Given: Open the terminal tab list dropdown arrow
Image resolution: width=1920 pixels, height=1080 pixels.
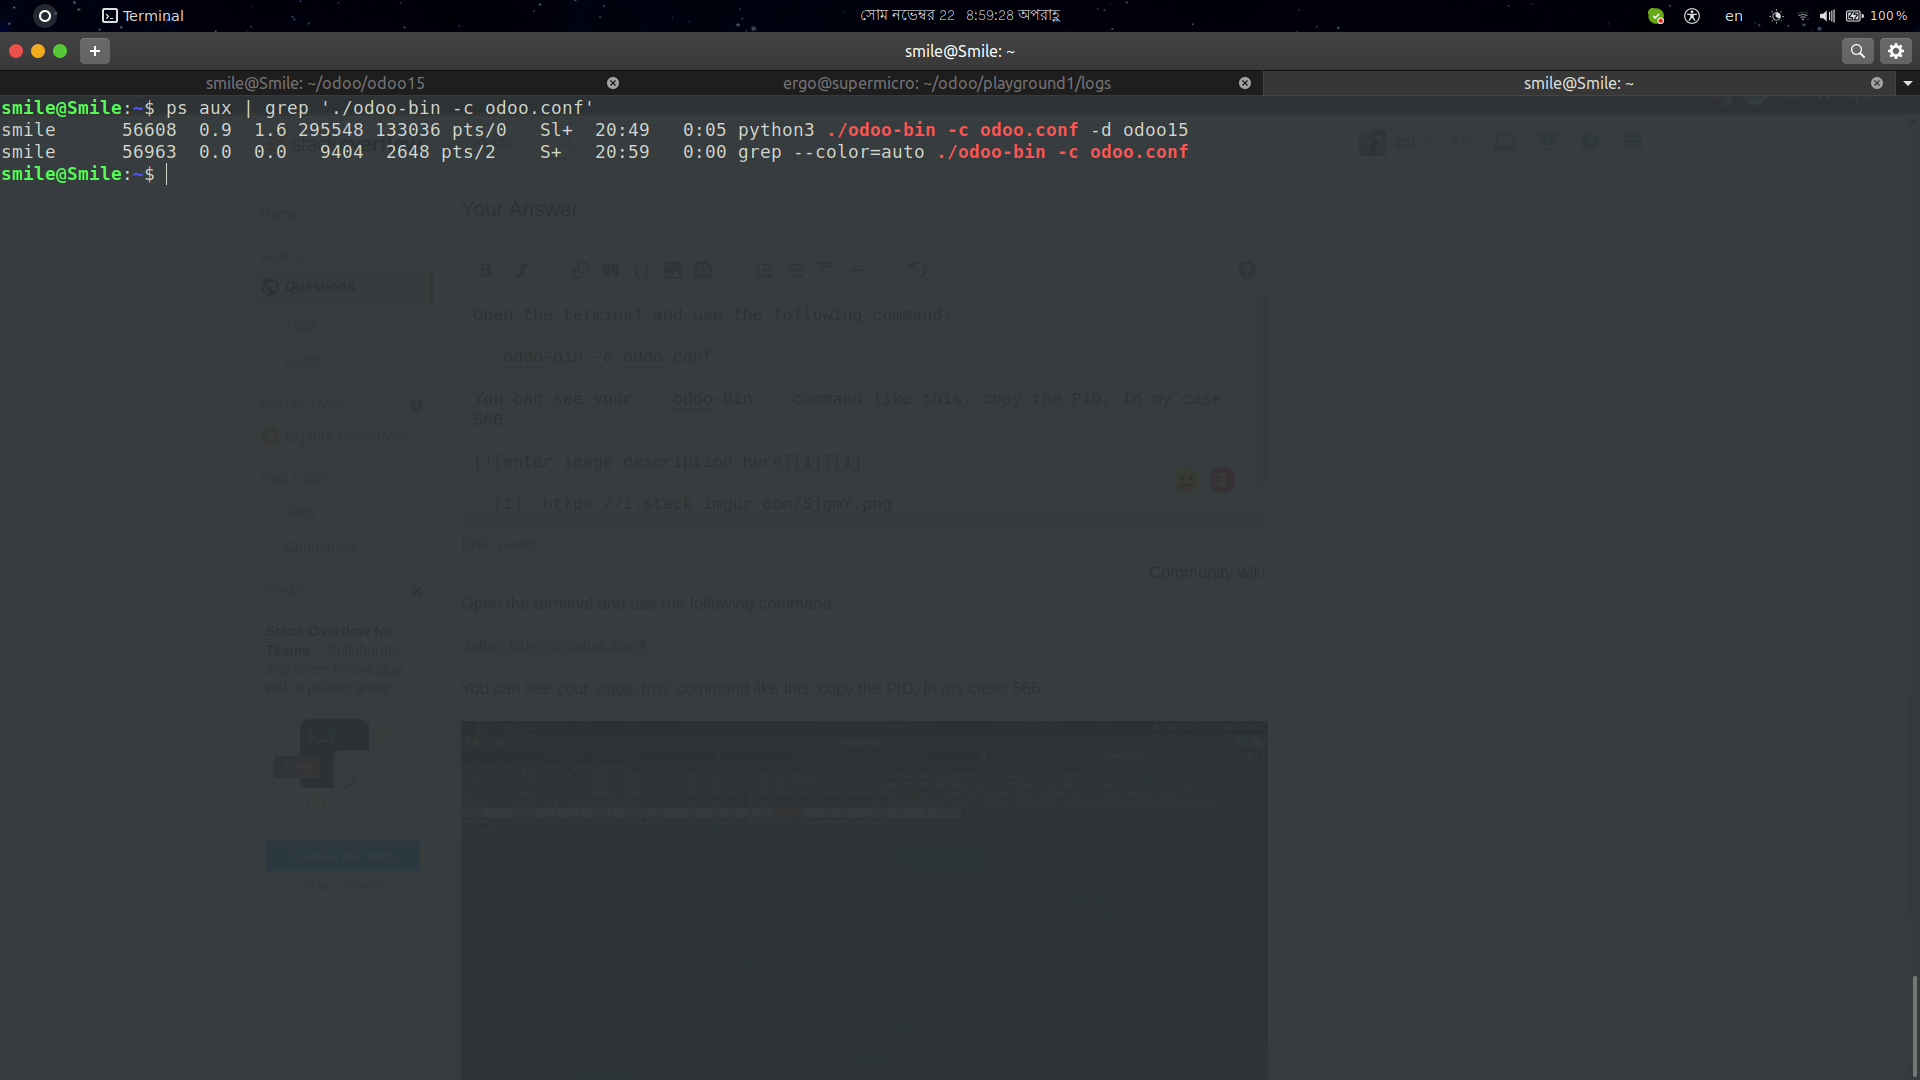Looking at the screenshot, I should click(x=1909, y=83).
